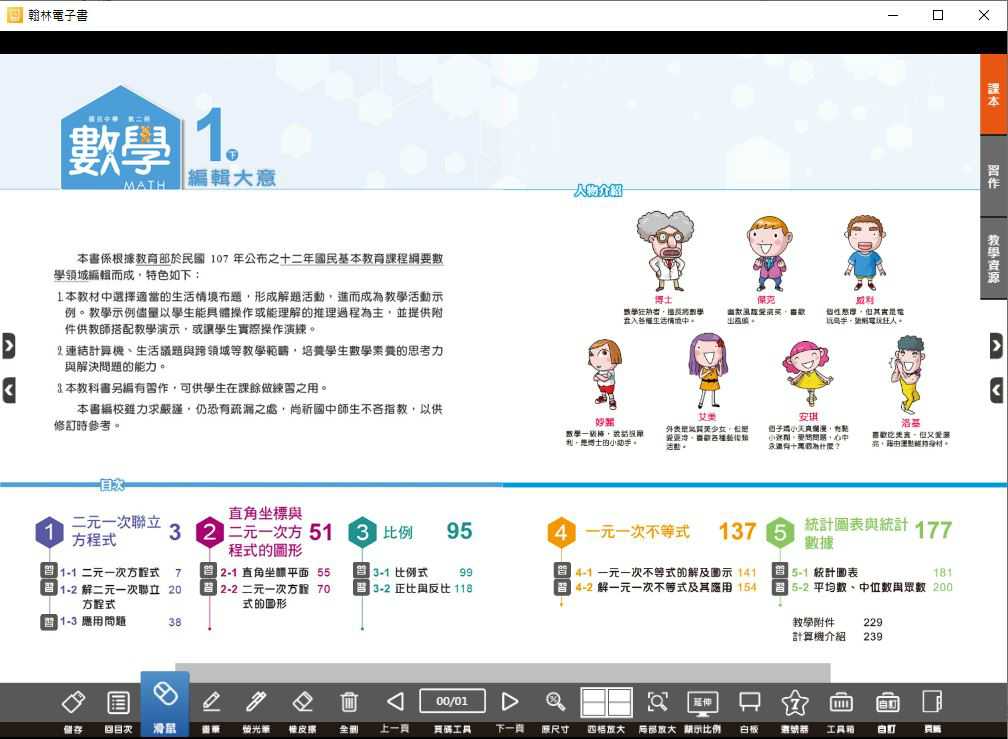Open section 1-1 二元一次方程式
Viewport: 1008px width, 739px height.
pyautogui.click(x=120, y=572)
